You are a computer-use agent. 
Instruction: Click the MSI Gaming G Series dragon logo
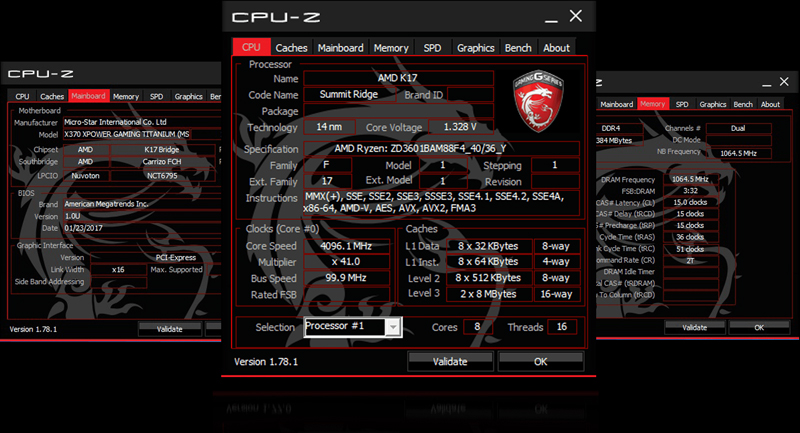pyautogui.click(x=538, y=100)
